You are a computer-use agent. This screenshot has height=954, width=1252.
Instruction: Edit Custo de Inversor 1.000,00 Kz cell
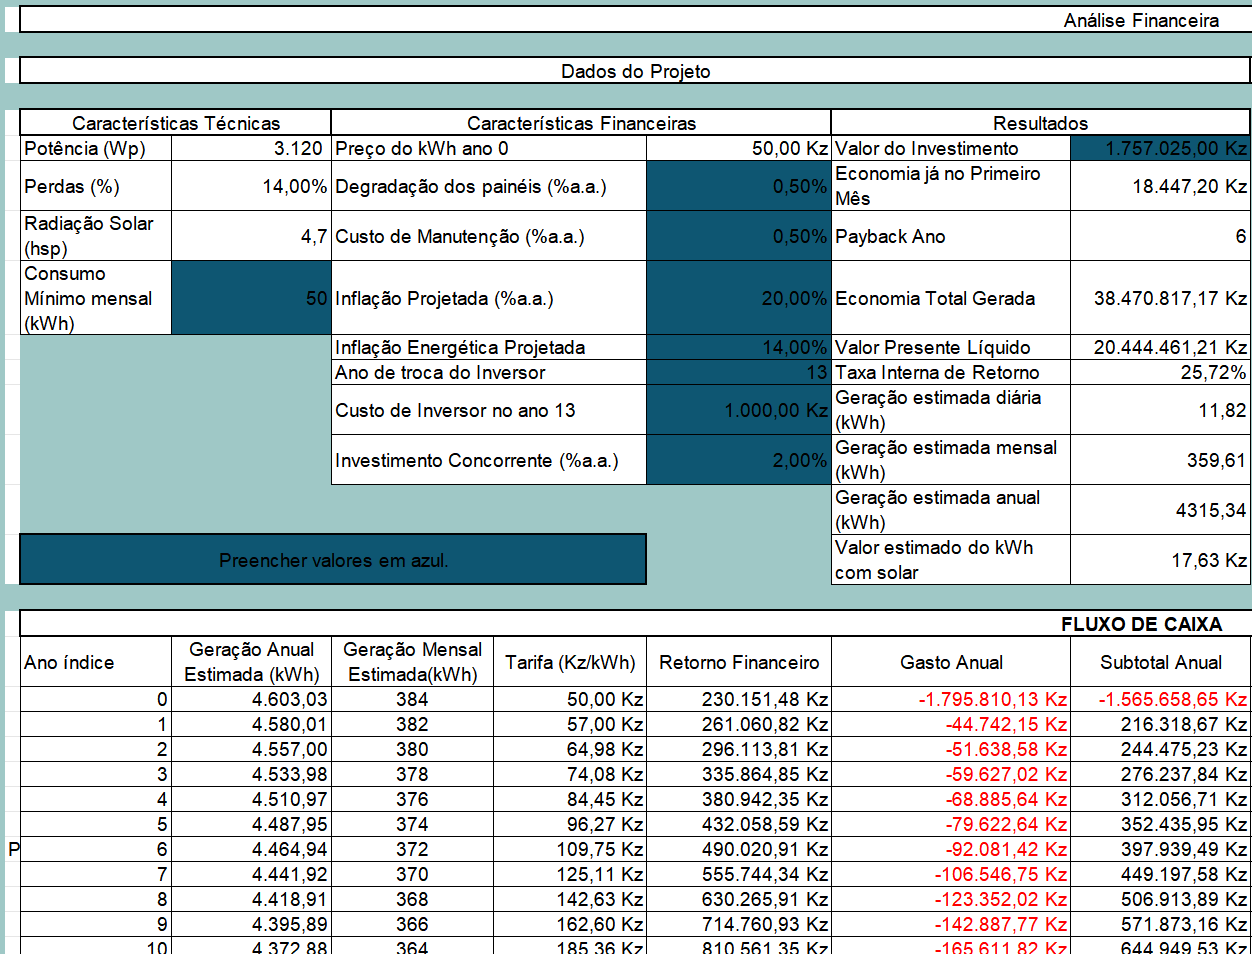click(739, 410)
